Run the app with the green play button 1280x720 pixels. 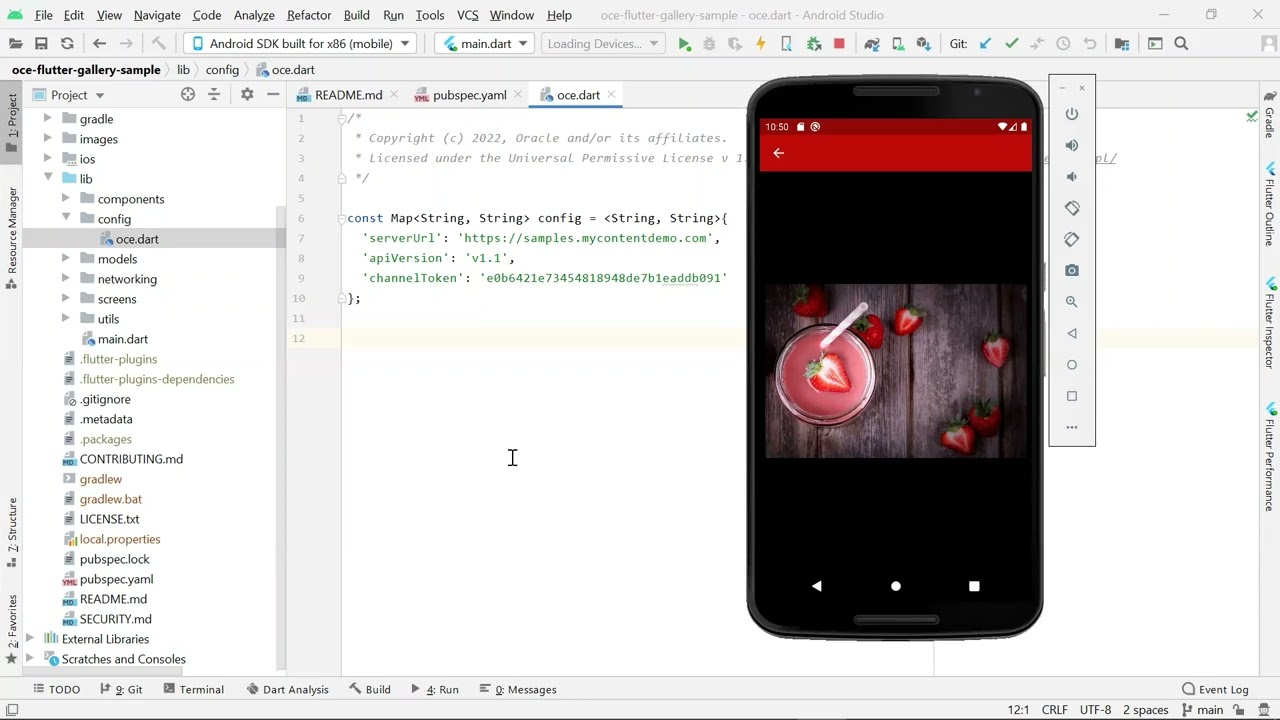coord(684,44)
